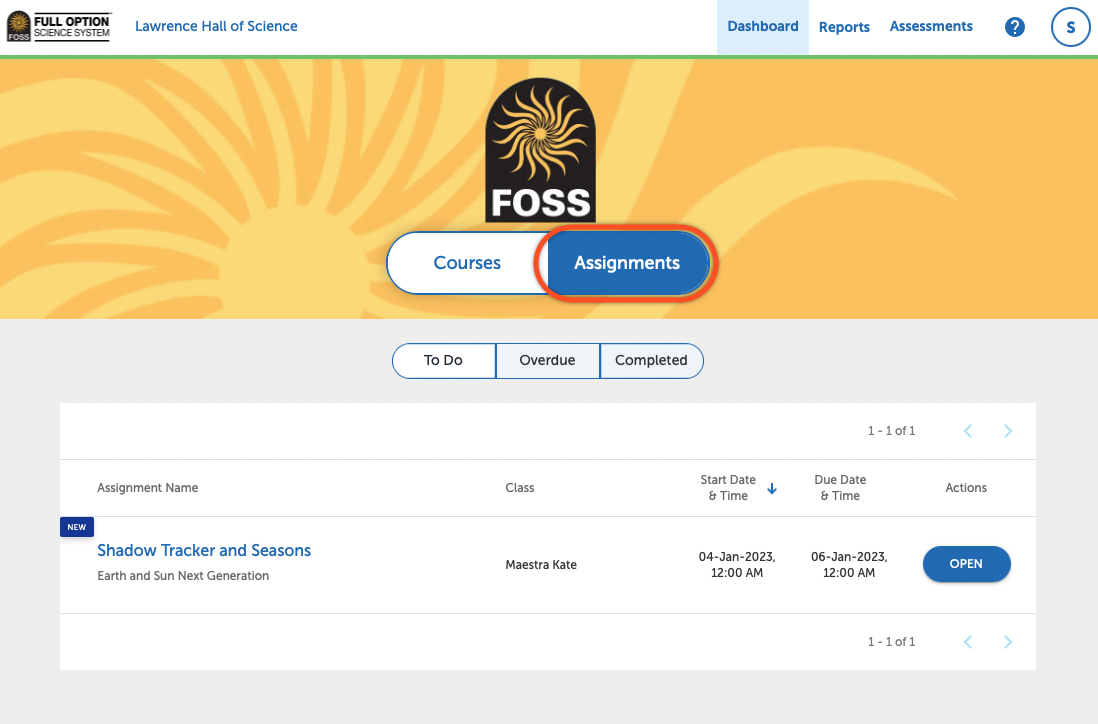Go to next page using top arrow

coord(1007,431)
